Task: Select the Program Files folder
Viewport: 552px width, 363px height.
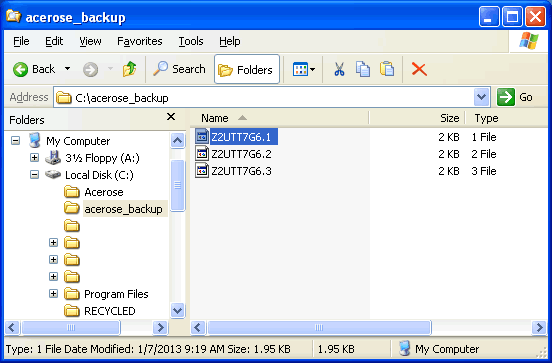Action: pos(116,294)
